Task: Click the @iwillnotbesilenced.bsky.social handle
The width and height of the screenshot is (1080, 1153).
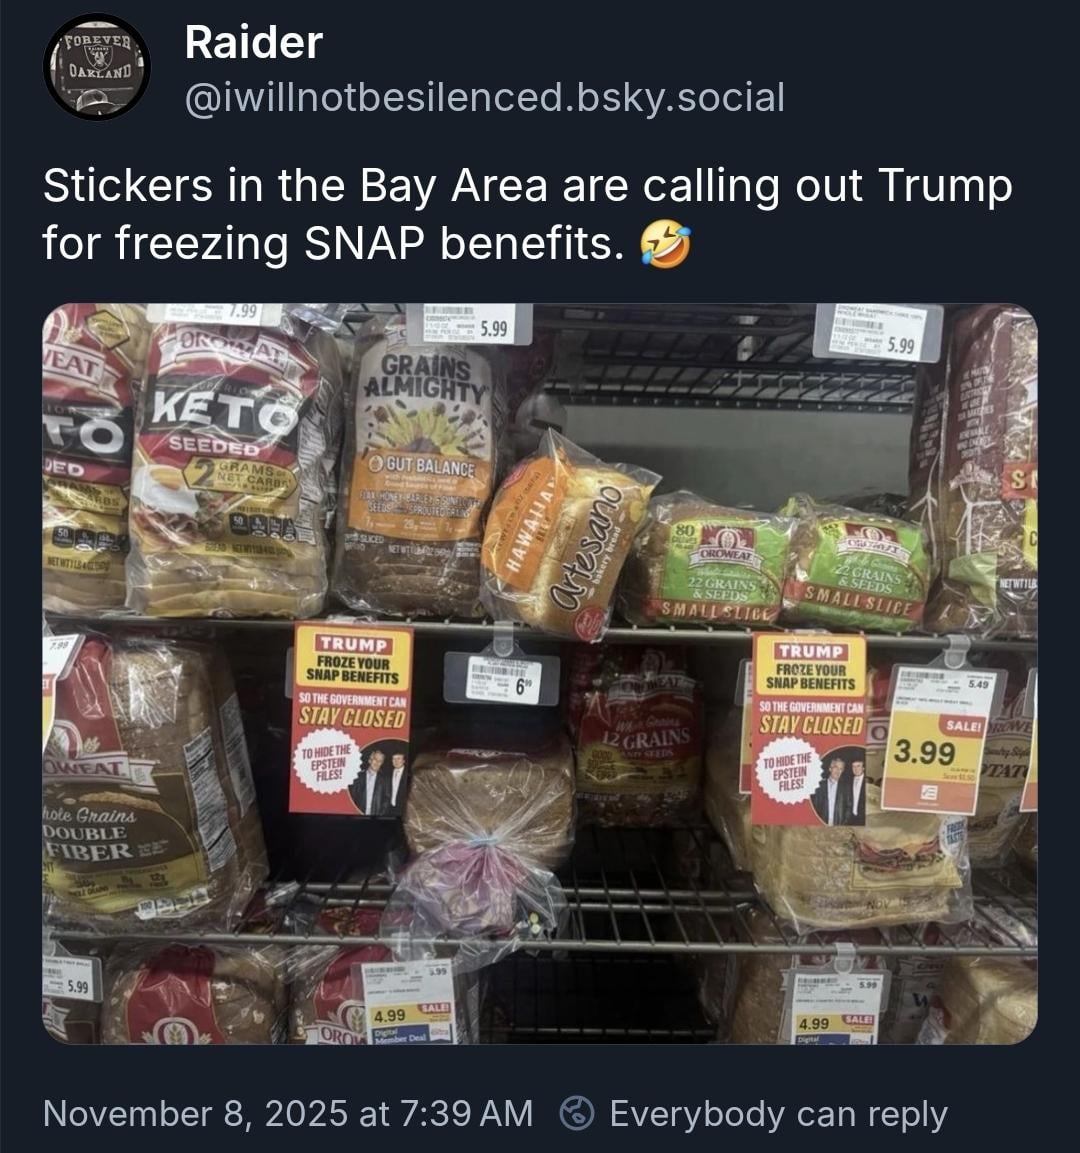Action: click(x=484, y=98)
